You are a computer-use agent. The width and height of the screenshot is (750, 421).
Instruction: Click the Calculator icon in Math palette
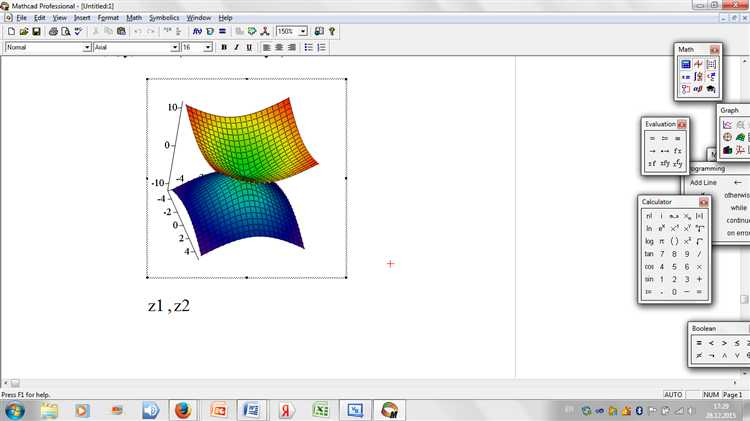pos(686,64)
